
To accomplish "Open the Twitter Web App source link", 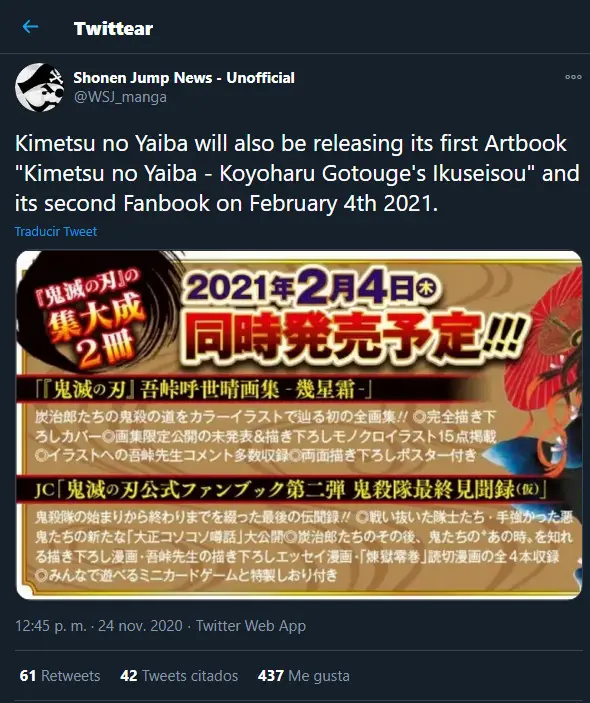I will click(251, 625).
